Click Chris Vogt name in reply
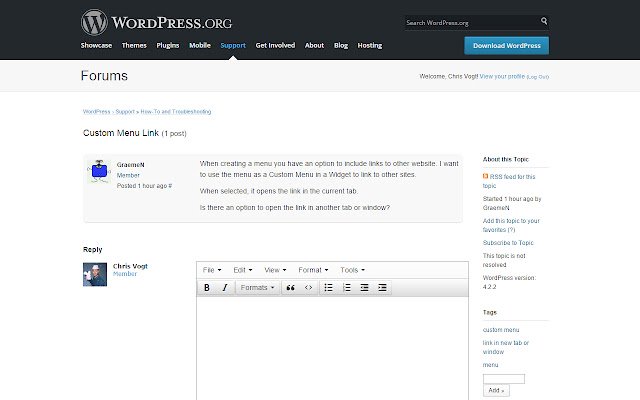The width and height of the screenshot is (640, 400). (130, 266)
